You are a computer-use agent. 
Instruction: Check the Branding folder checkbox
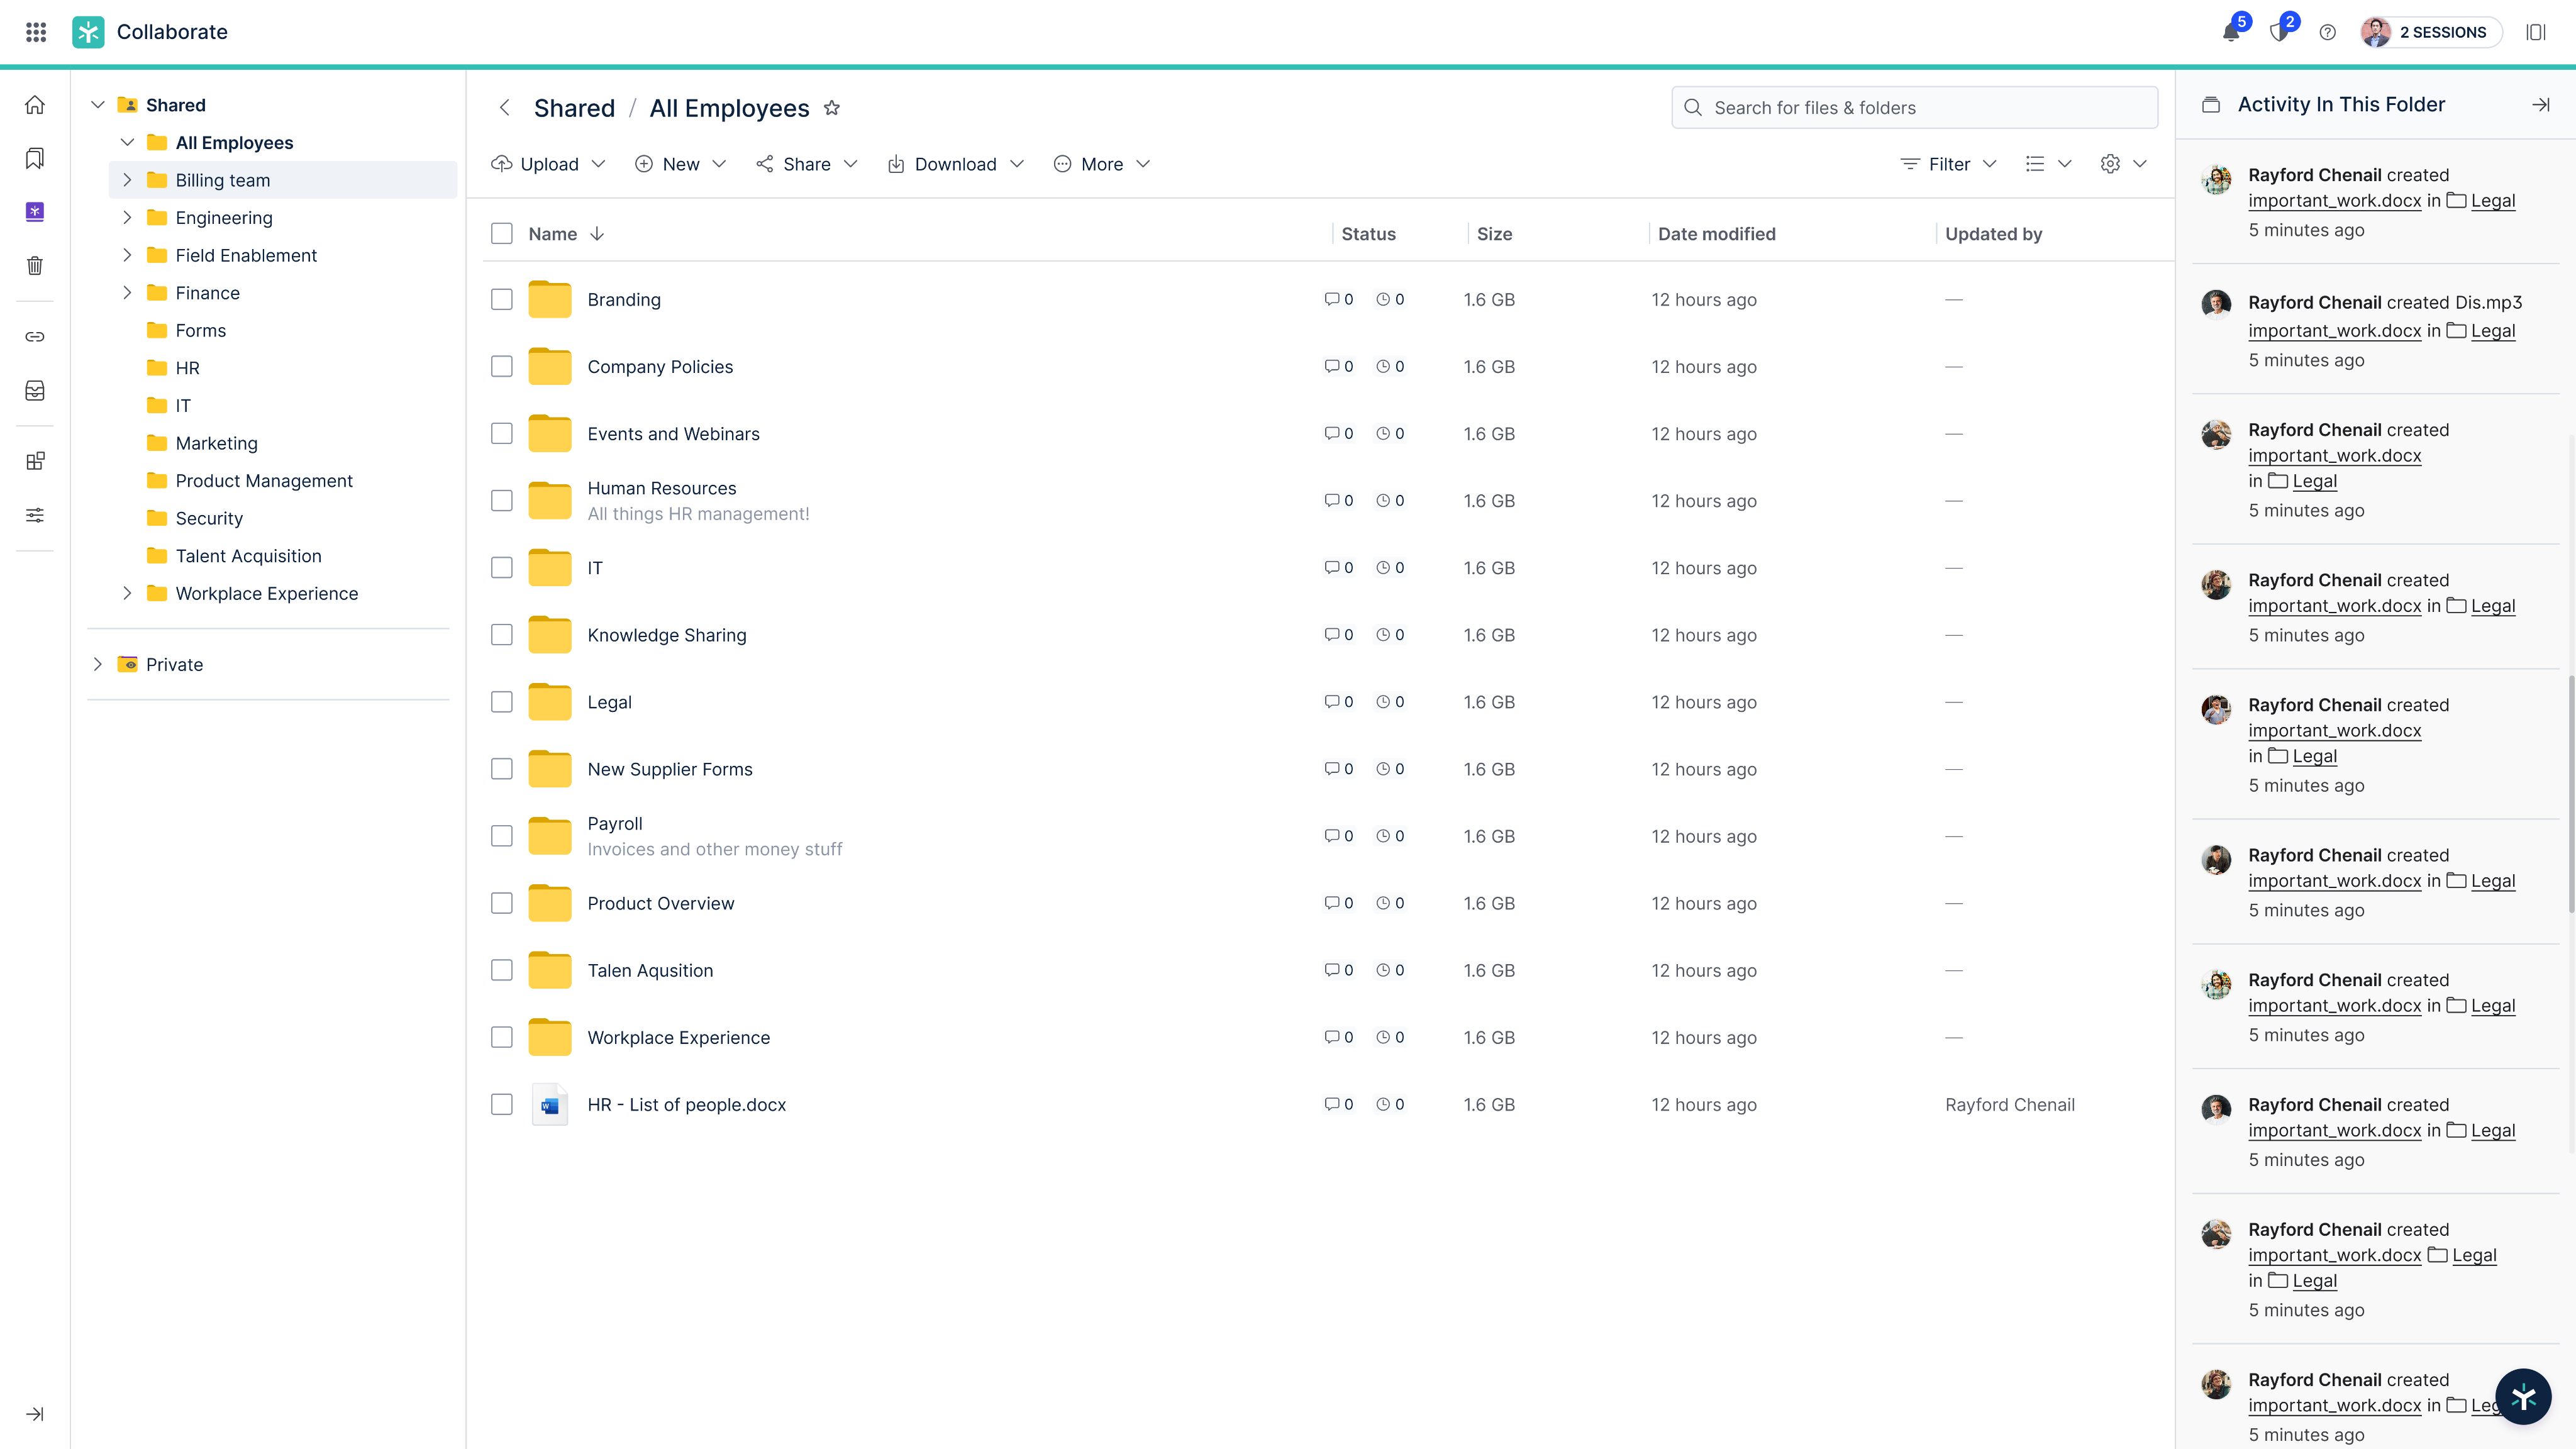[502, 299]
